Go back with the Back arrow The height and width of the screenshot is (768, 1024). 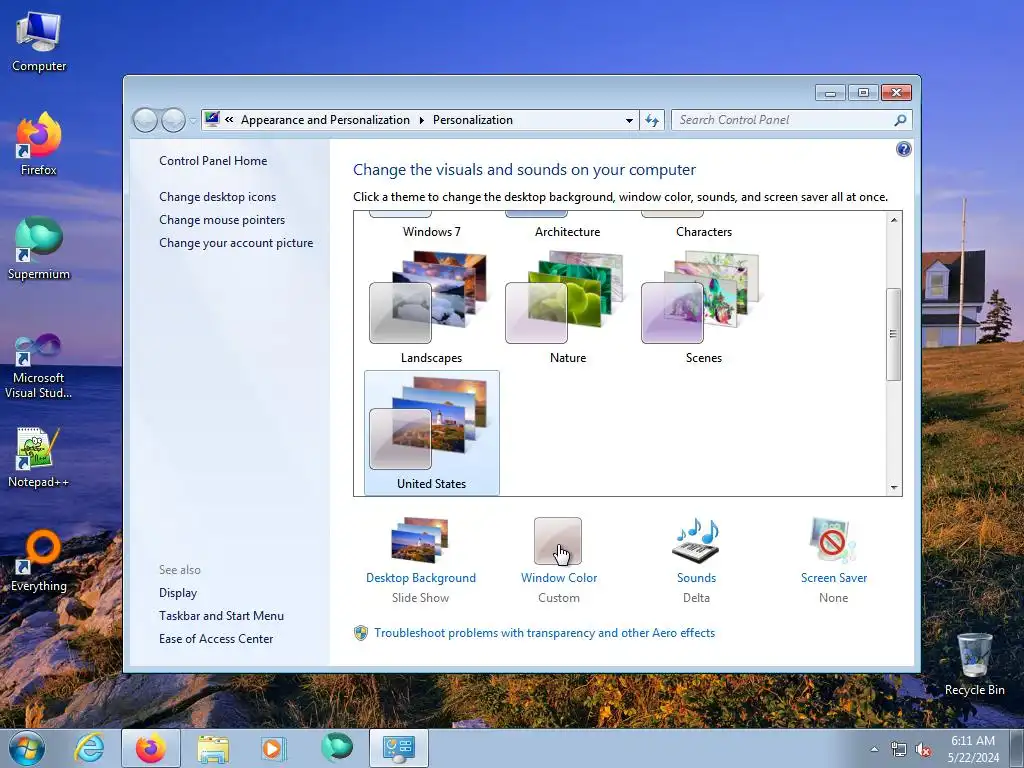click(x=145, y=120)
